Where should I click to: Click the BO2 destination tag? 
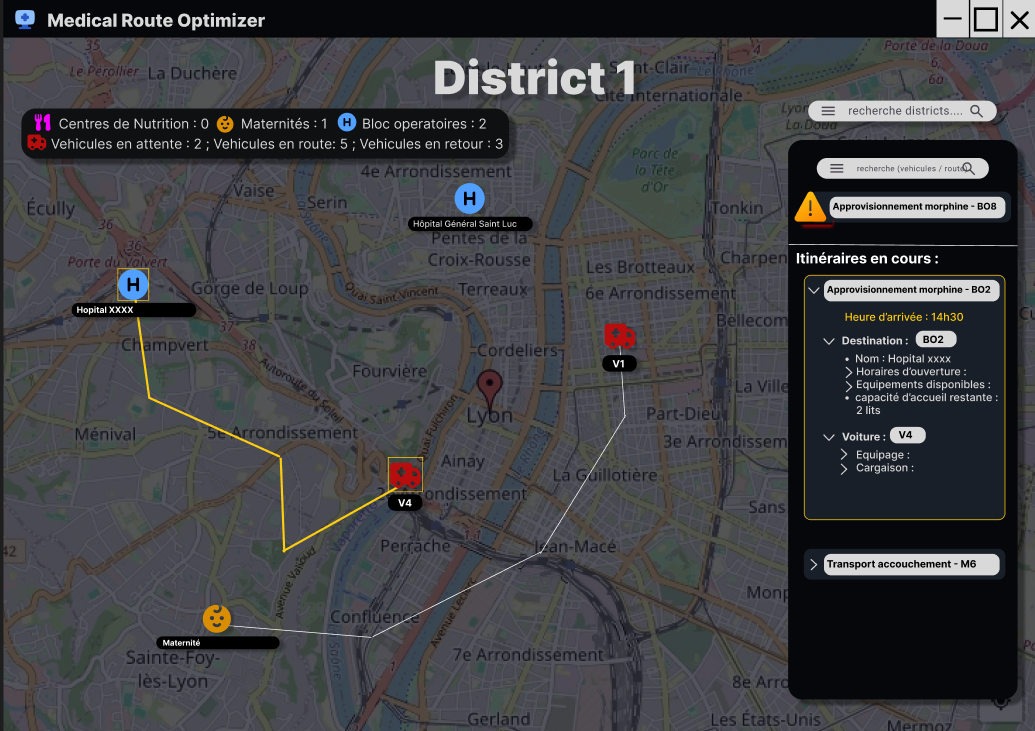point(935,339)
